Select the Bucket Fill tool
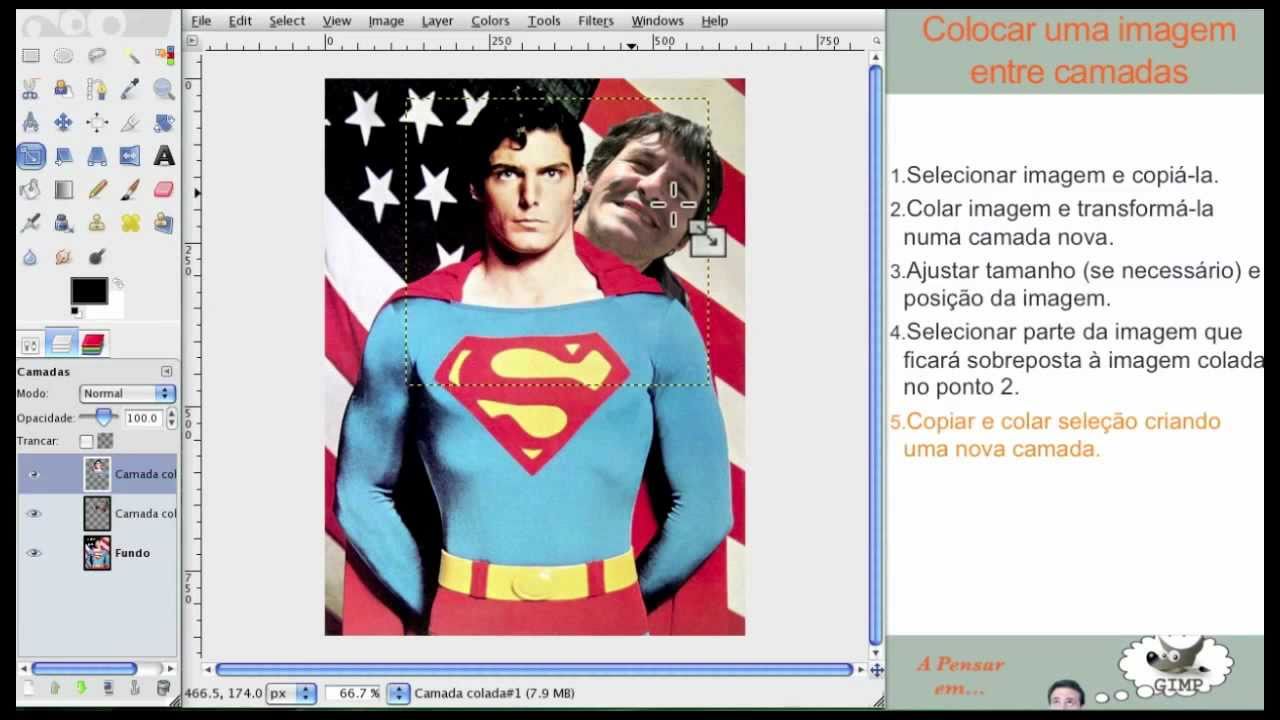This screenshot has width=1280, height=720. [x=30, y=188]
